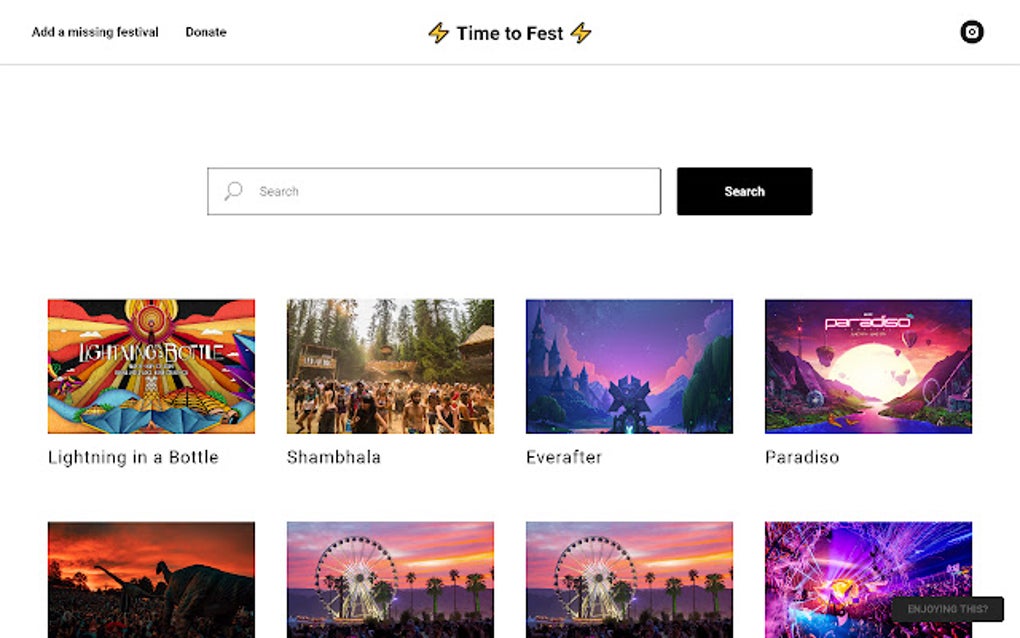The width and height of the screenshot is (1020, 638).
Task: Click the magnifying glass search icon
Action: click(233, 191)
